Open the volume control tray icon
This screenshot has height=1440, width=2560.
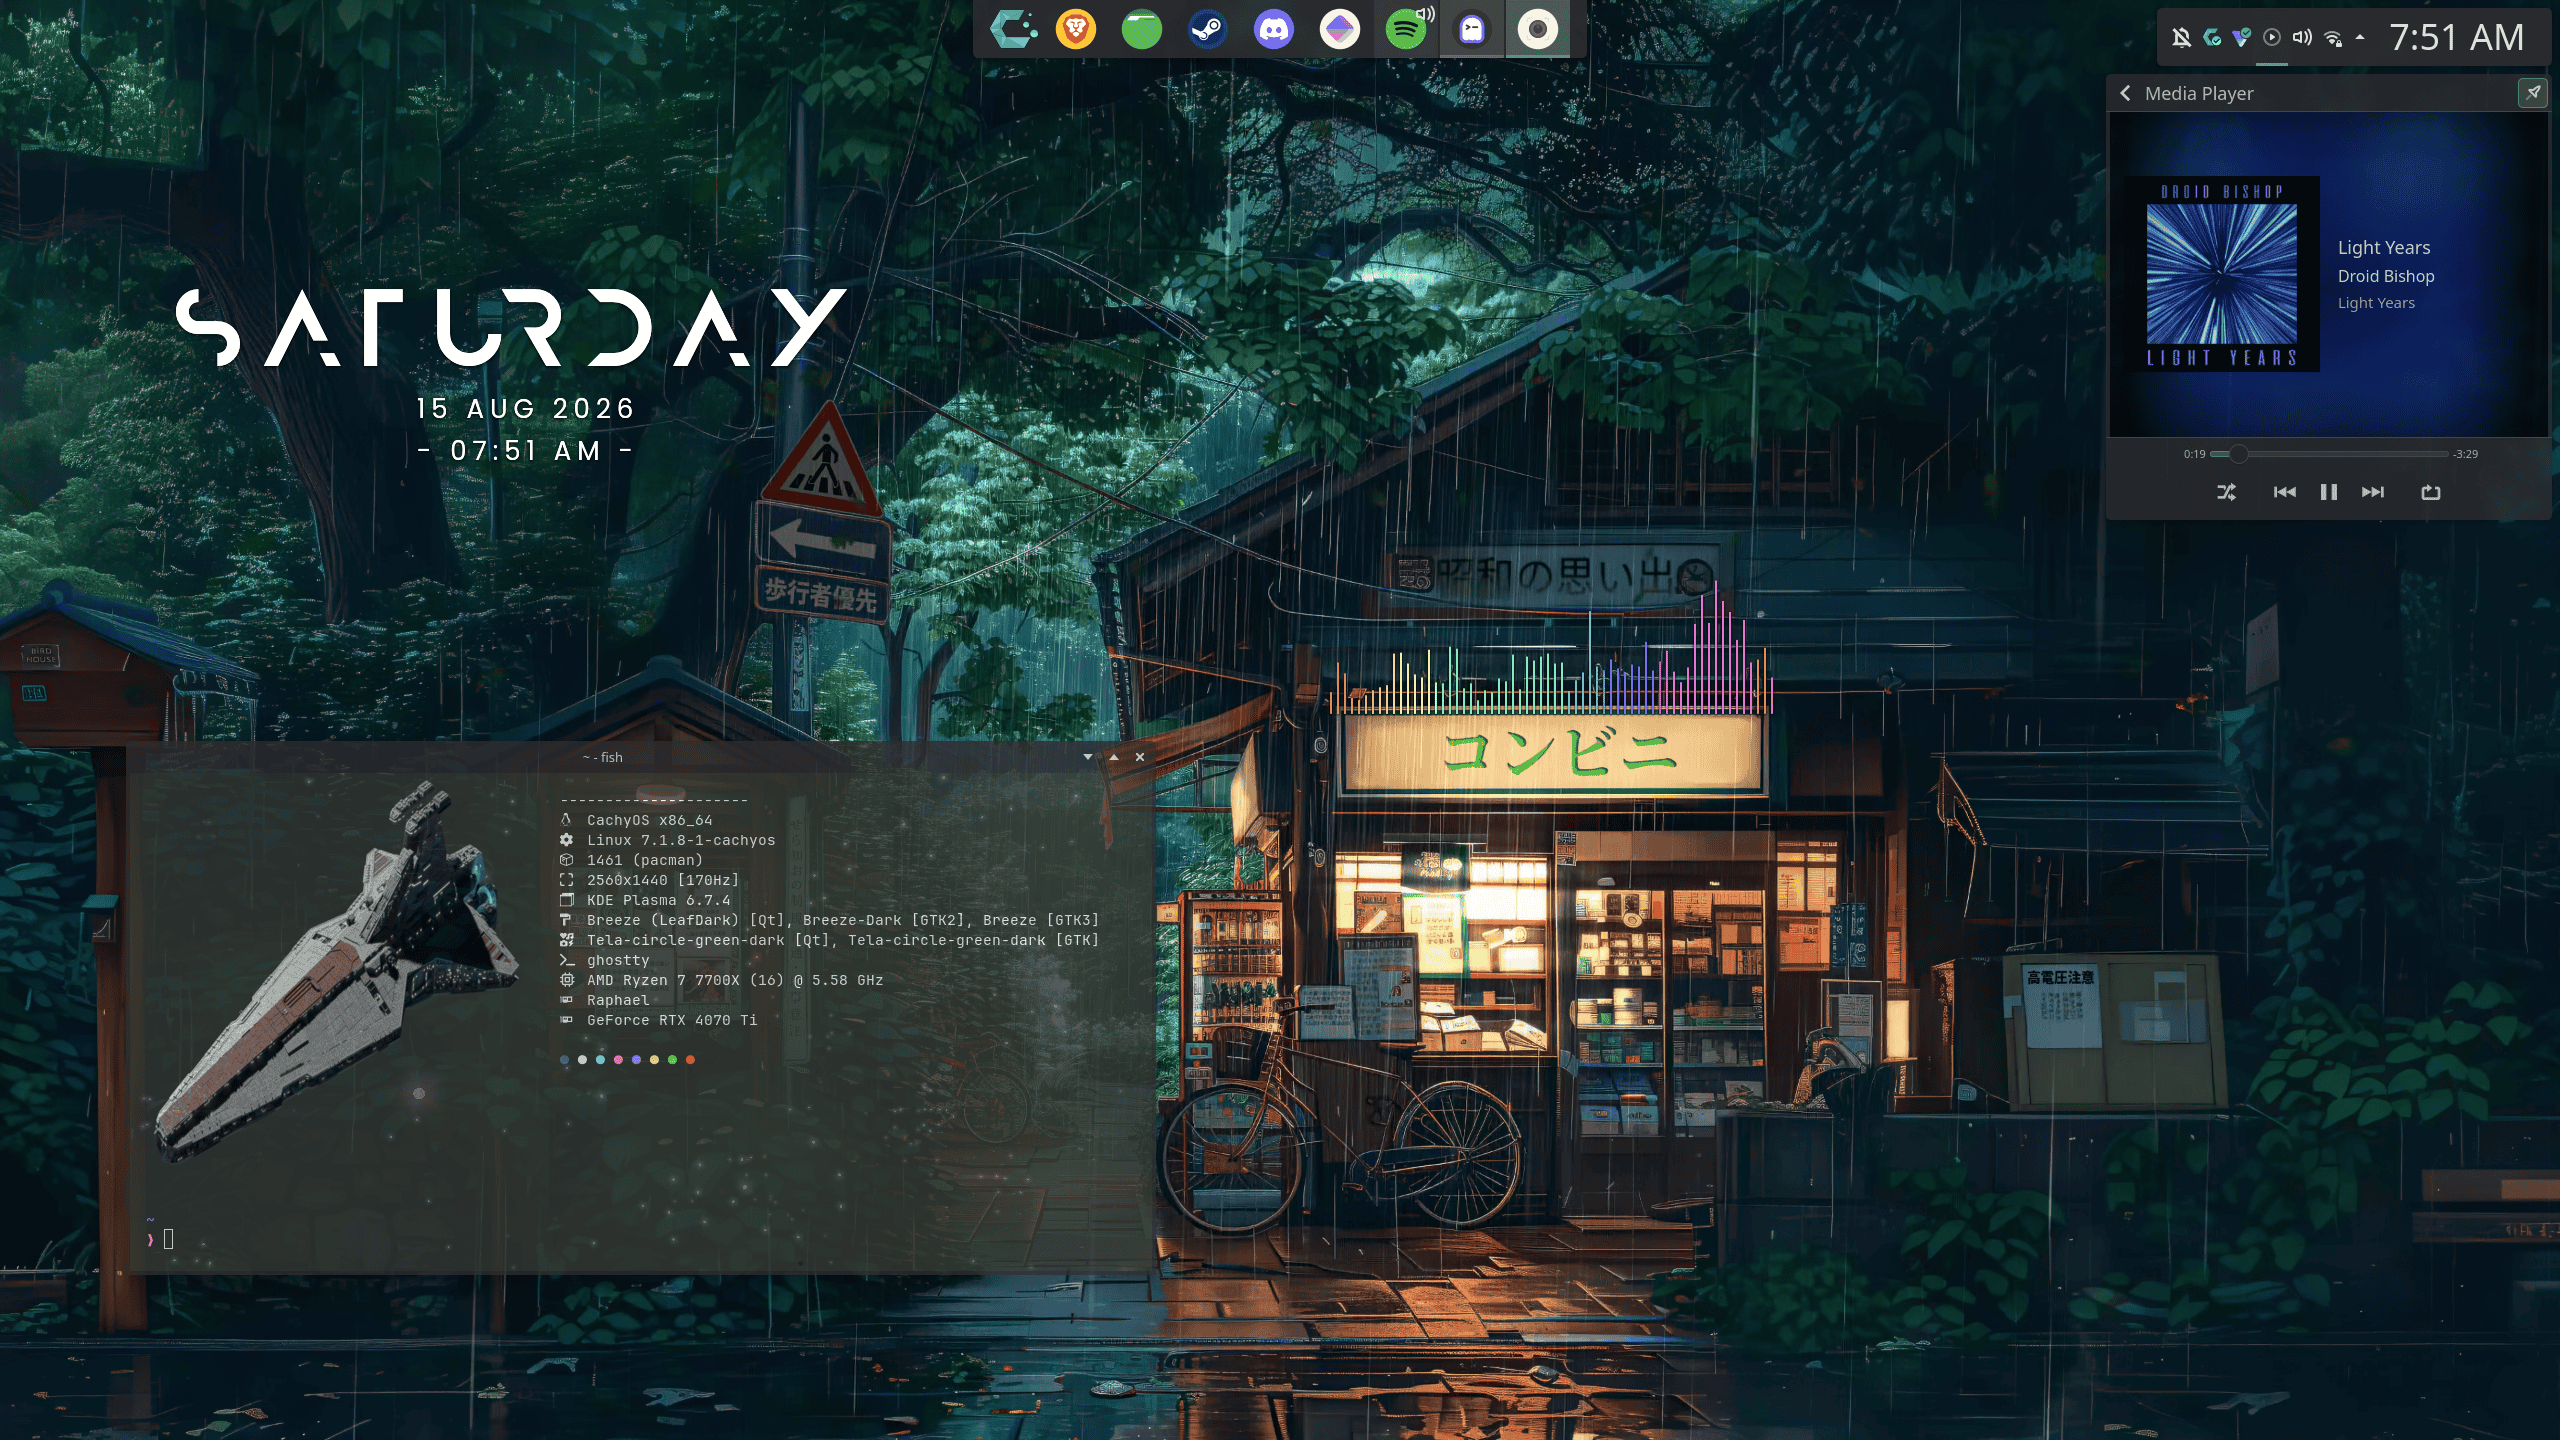[2302, 38]
